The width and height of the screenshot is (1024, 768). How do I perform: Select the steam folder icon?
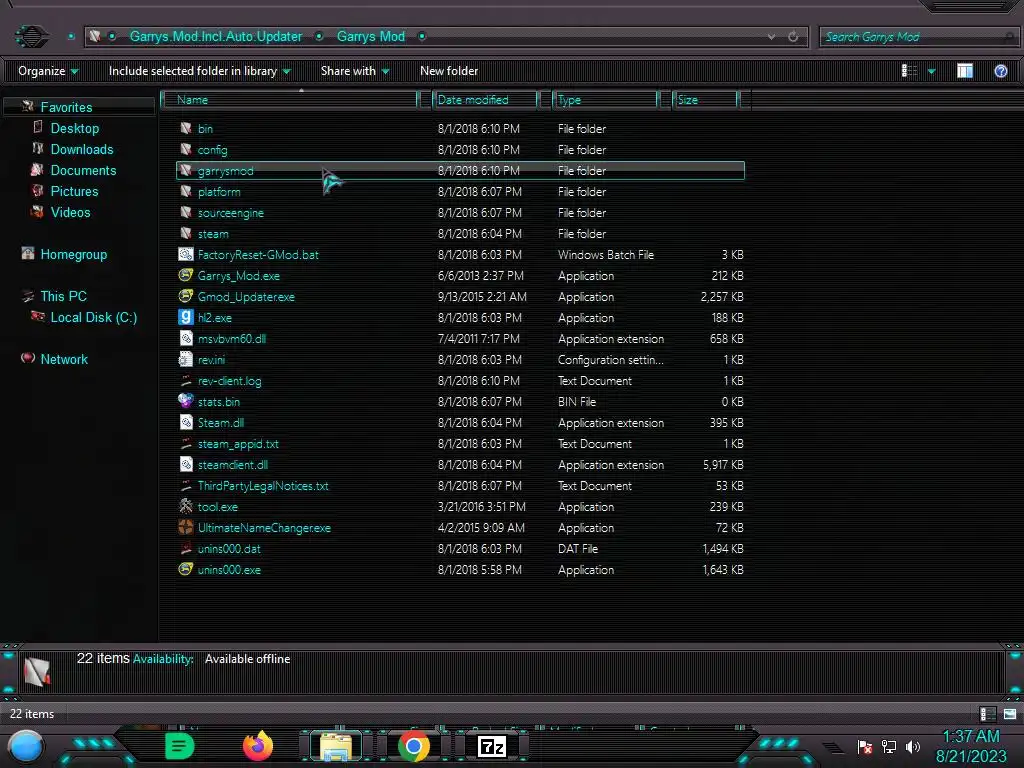(186, 233)
